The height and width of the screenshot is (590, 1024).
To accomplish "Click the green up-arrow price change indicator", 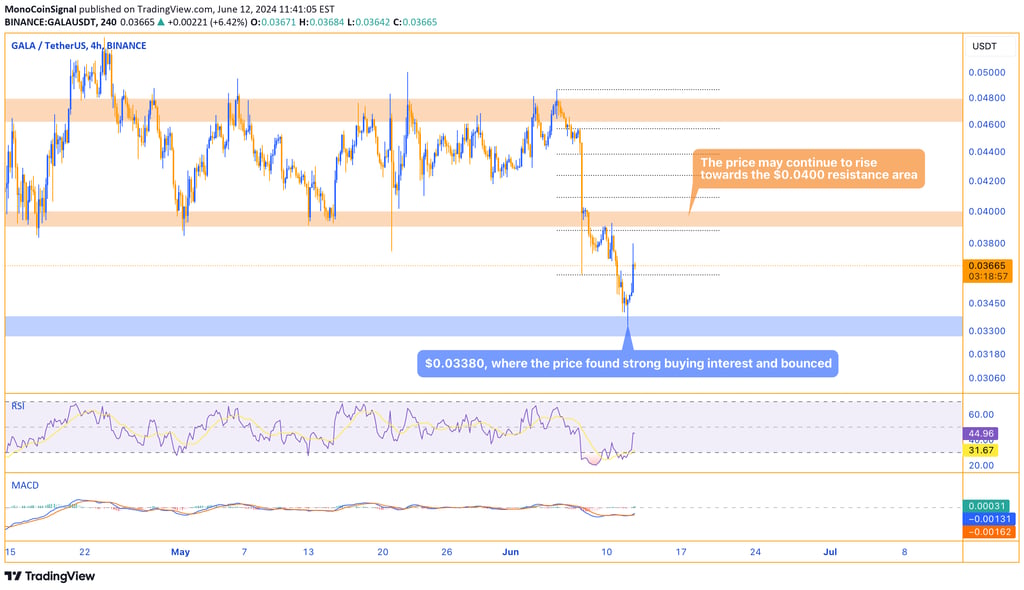I will 161,21.
